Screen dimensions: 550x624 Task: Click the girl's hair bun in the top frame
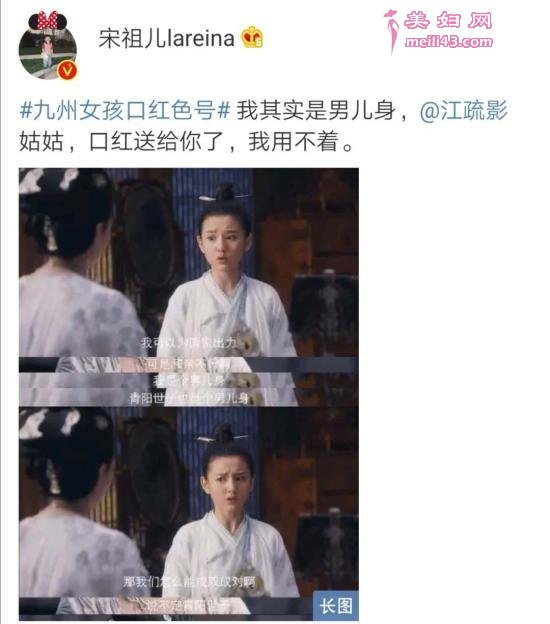[226, 193]
